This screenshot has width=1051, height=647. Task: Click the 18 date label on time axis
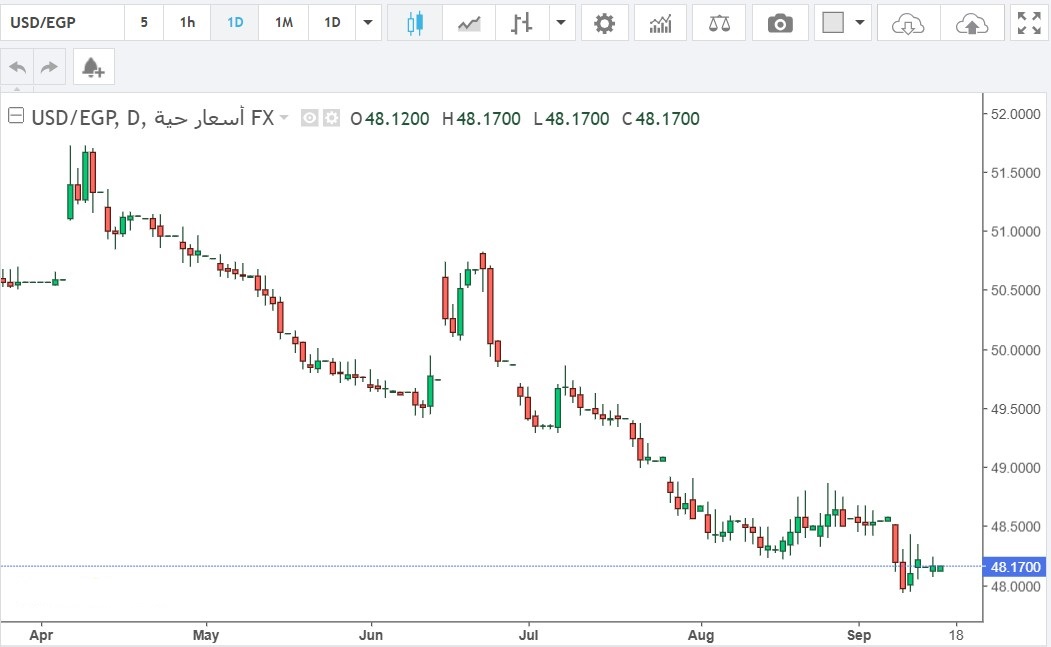(x=956, y=635)
